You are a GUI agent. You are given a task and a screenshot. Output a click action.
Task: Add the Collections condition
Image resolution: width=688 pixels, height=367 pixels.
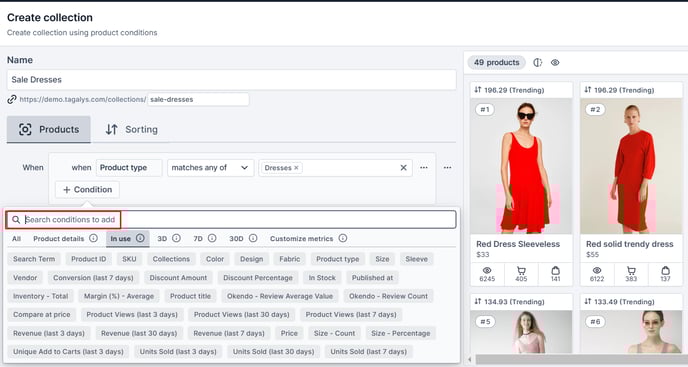coord(171,259)
